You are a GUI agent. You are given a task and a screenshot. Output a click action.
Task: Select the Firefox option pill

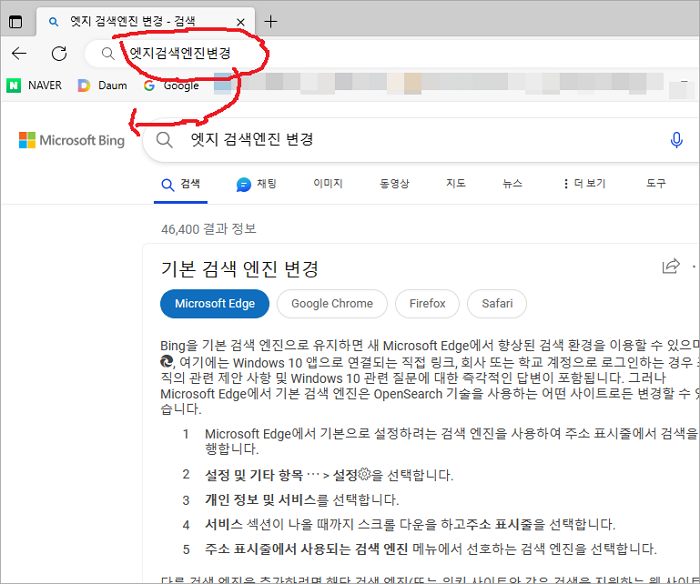click(427, 304)
